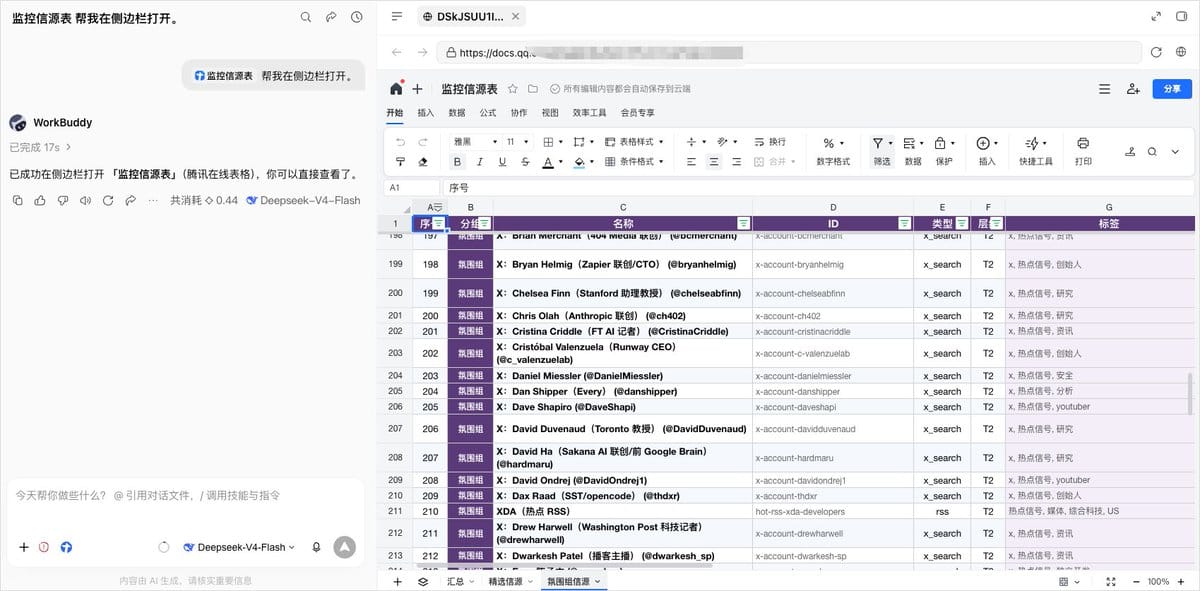Click the send arrow button in the chat input
This screenshot has height=591, width=1200.
tap(344, 547)
